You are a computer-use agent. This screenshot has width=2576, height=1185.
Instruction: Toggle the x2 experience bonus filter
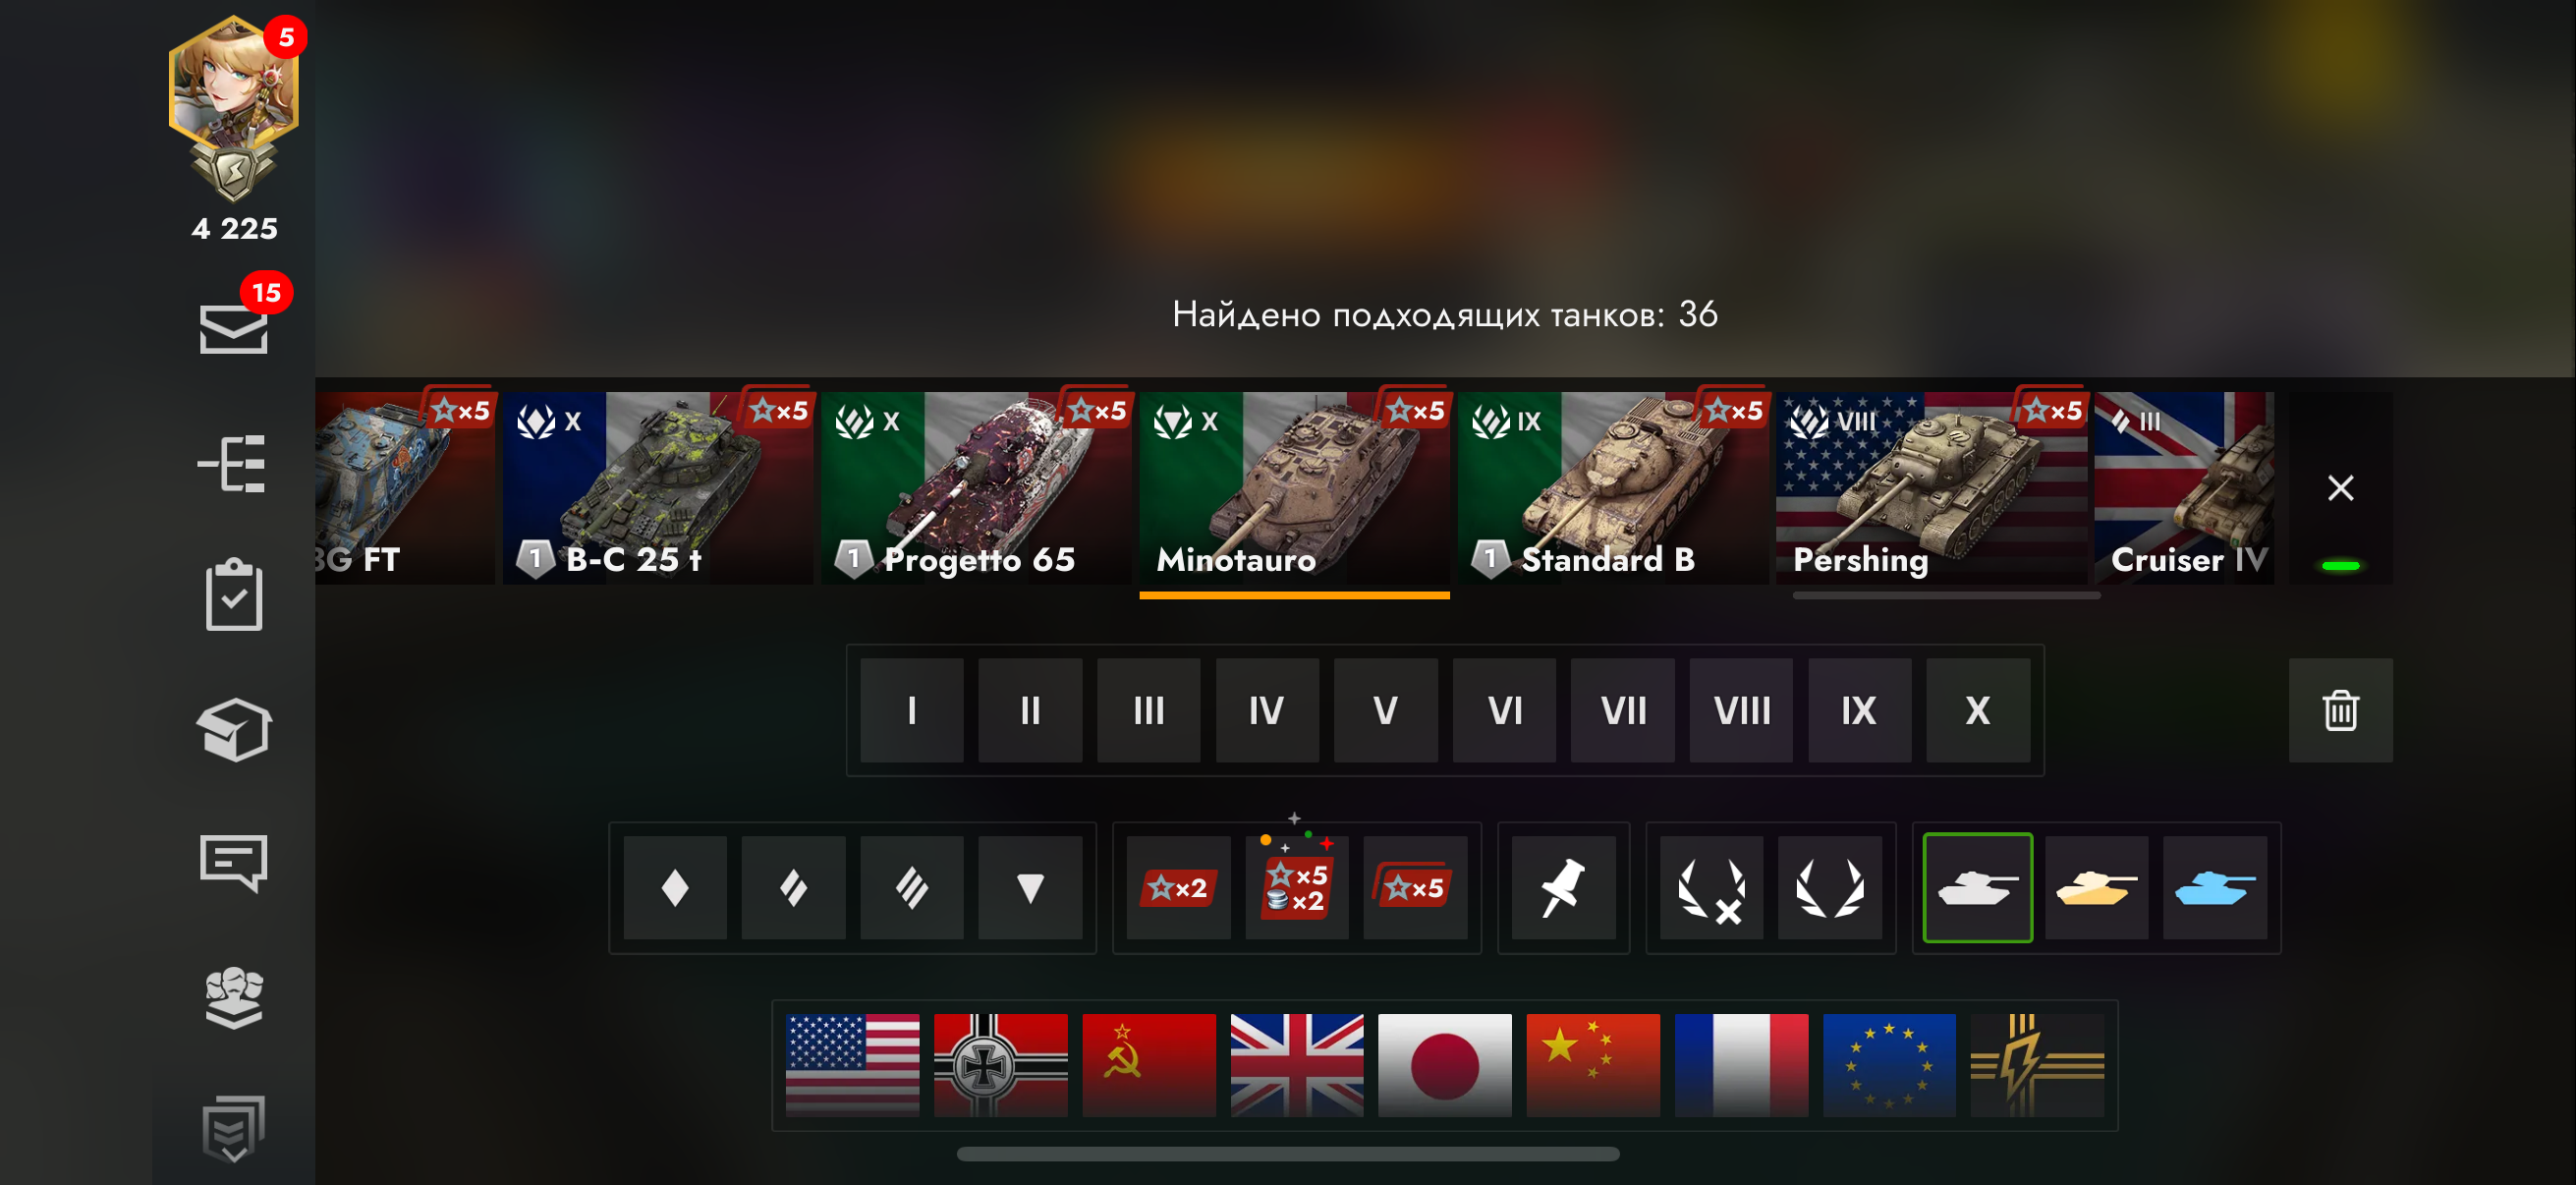pyautogui.click(x=1178, y=888)
